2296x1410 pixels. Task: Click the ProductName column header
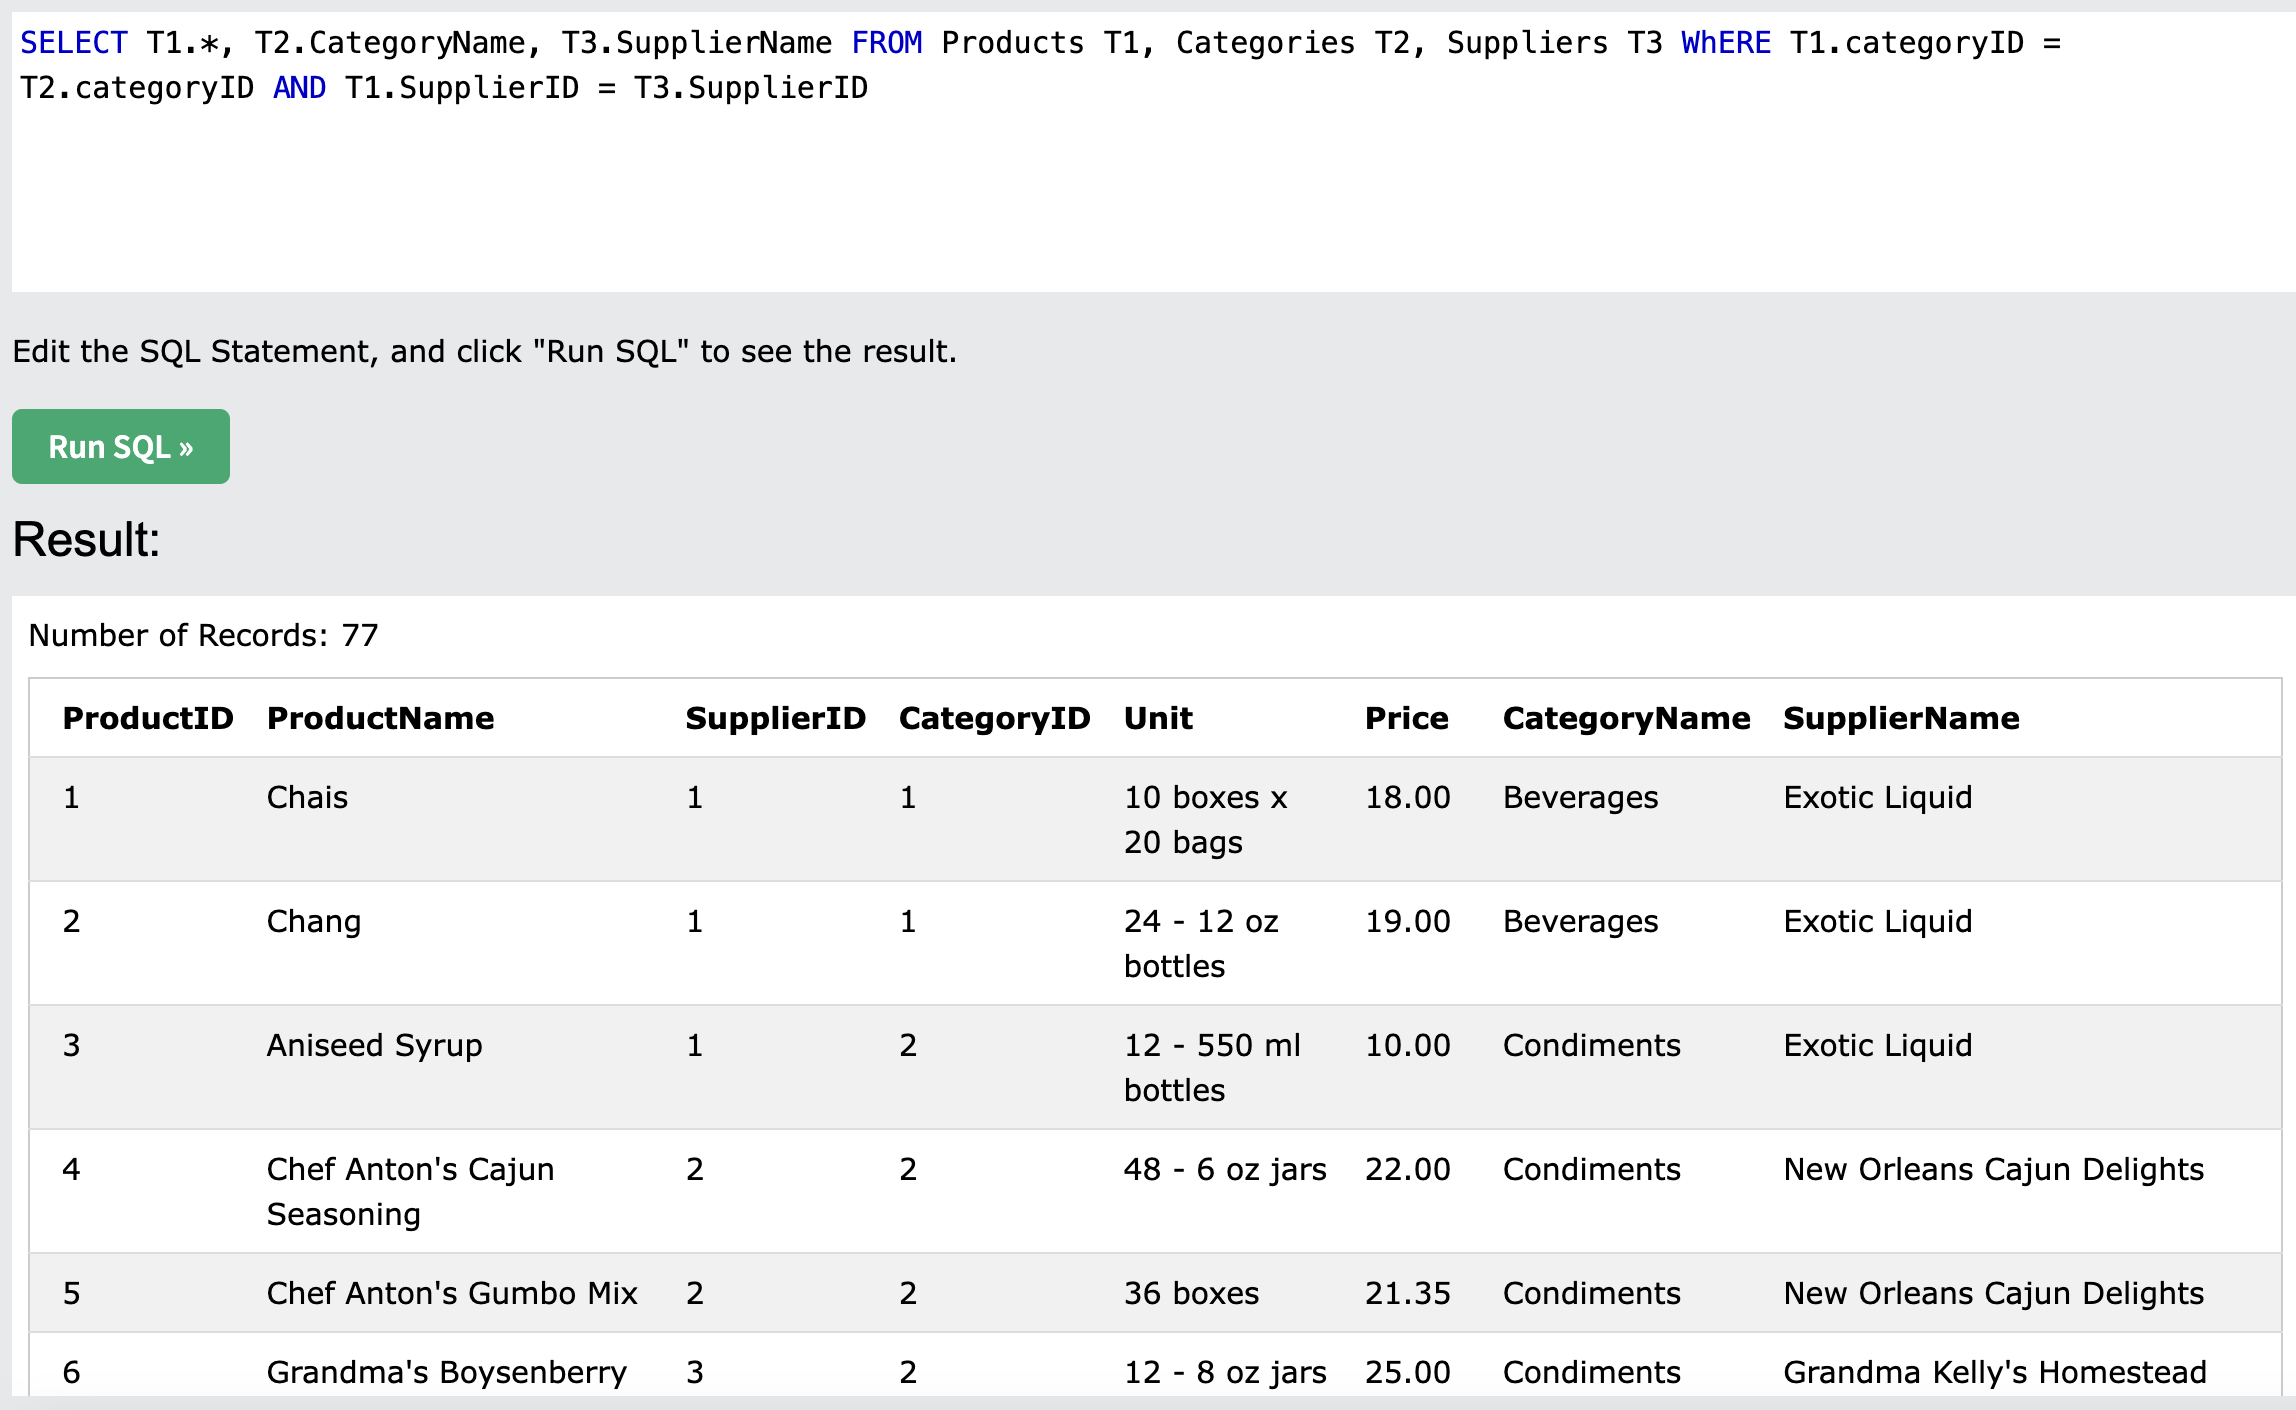click(x=380, y=718)
